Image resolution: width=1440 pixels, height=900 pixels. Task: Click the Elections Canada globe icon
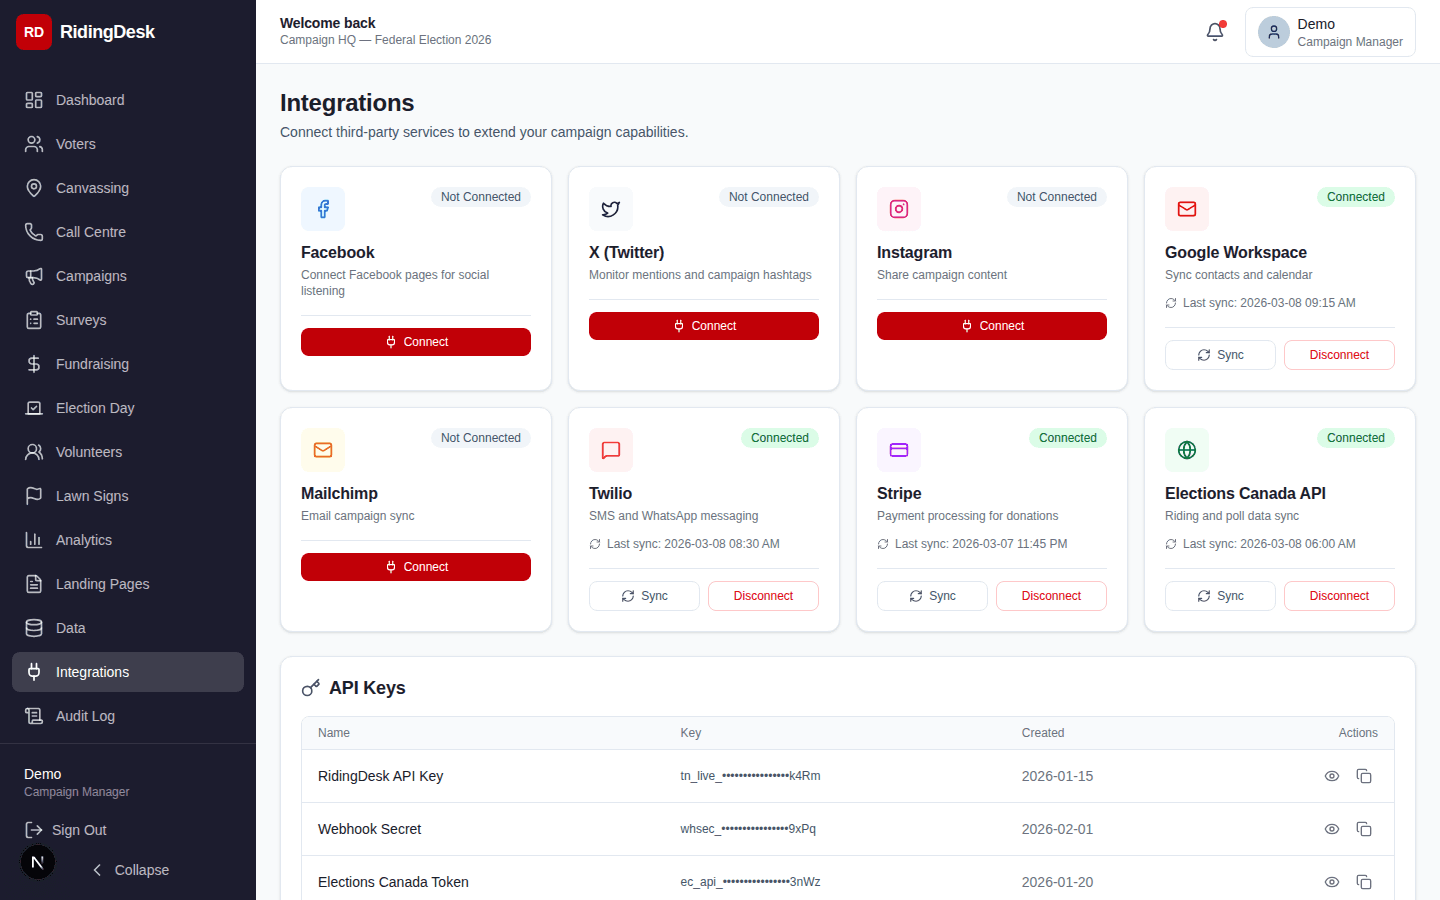(x=1186, y=450)
